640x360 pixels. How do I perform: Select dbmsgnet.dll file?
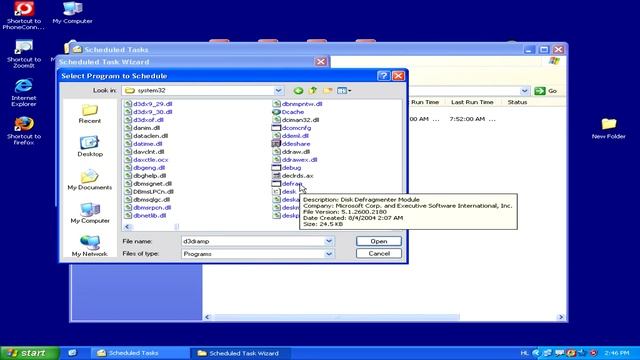pos(148,184)
